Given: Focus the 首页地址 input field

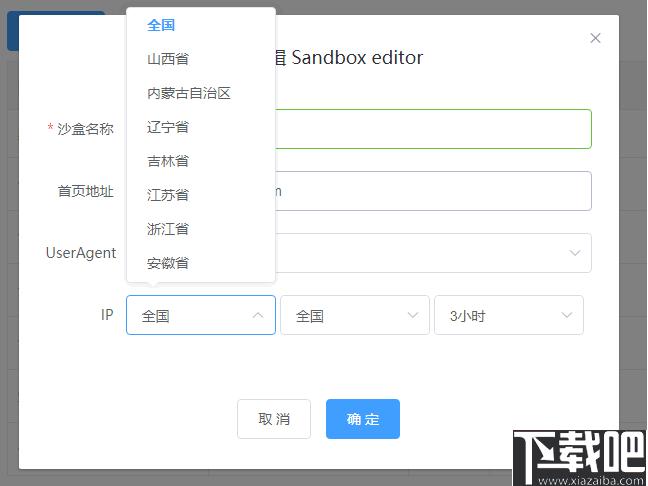Looking at the screenshot, I should pos(433,191).
